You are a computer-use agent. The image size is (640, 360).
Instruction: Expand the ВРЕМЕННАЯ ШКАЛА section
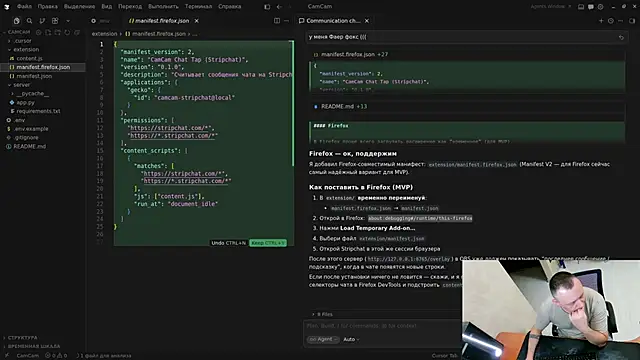[33, 346]
